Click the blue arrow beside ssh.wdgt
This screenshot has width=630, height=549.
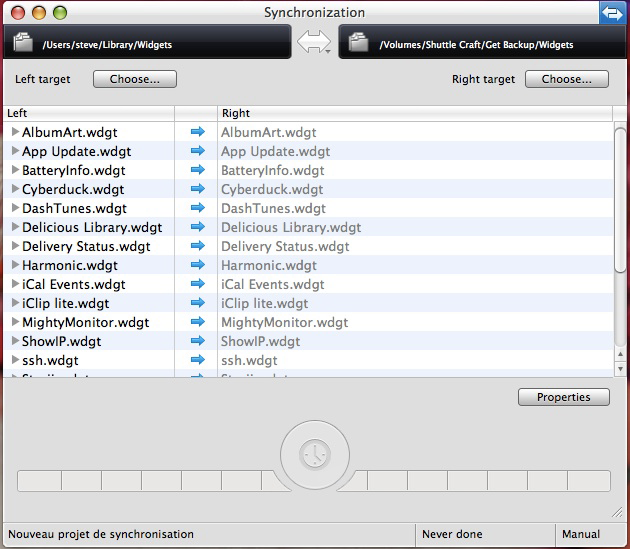pos(197,360)
